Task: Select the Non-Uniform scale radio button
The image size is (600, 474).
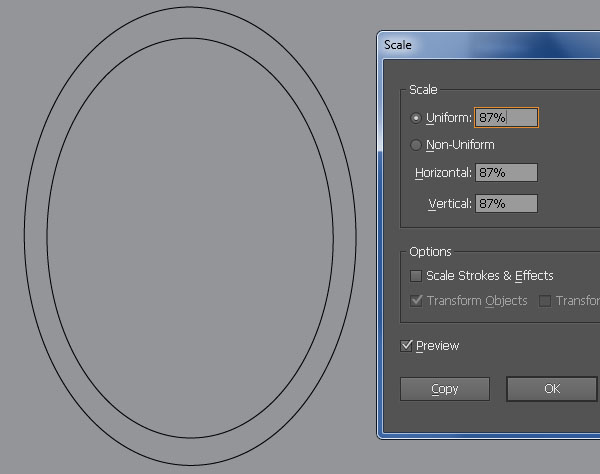Action: click(x=416, y=145)
